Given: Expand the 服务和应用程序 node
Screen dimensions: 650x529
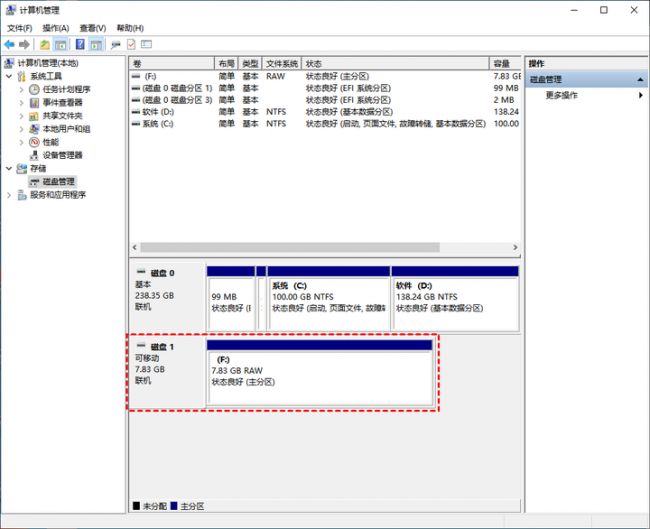Looking at the screenshot, I should [x=9, y=195].
